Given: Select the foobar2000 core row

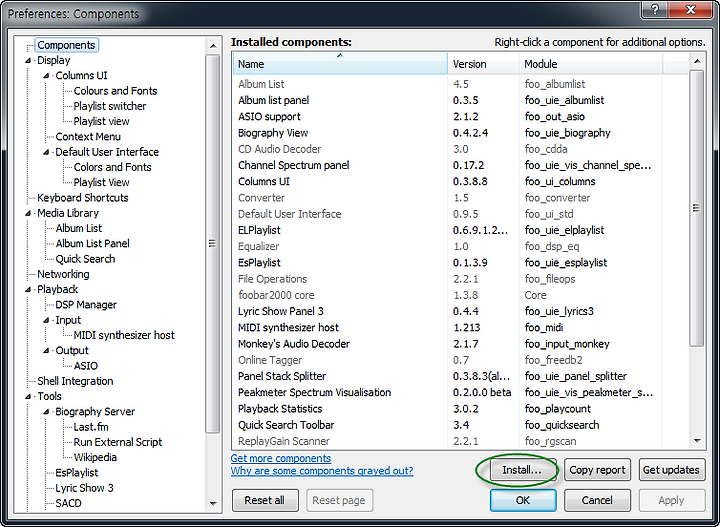Looking at the screenshot, I should pos(461,295).
